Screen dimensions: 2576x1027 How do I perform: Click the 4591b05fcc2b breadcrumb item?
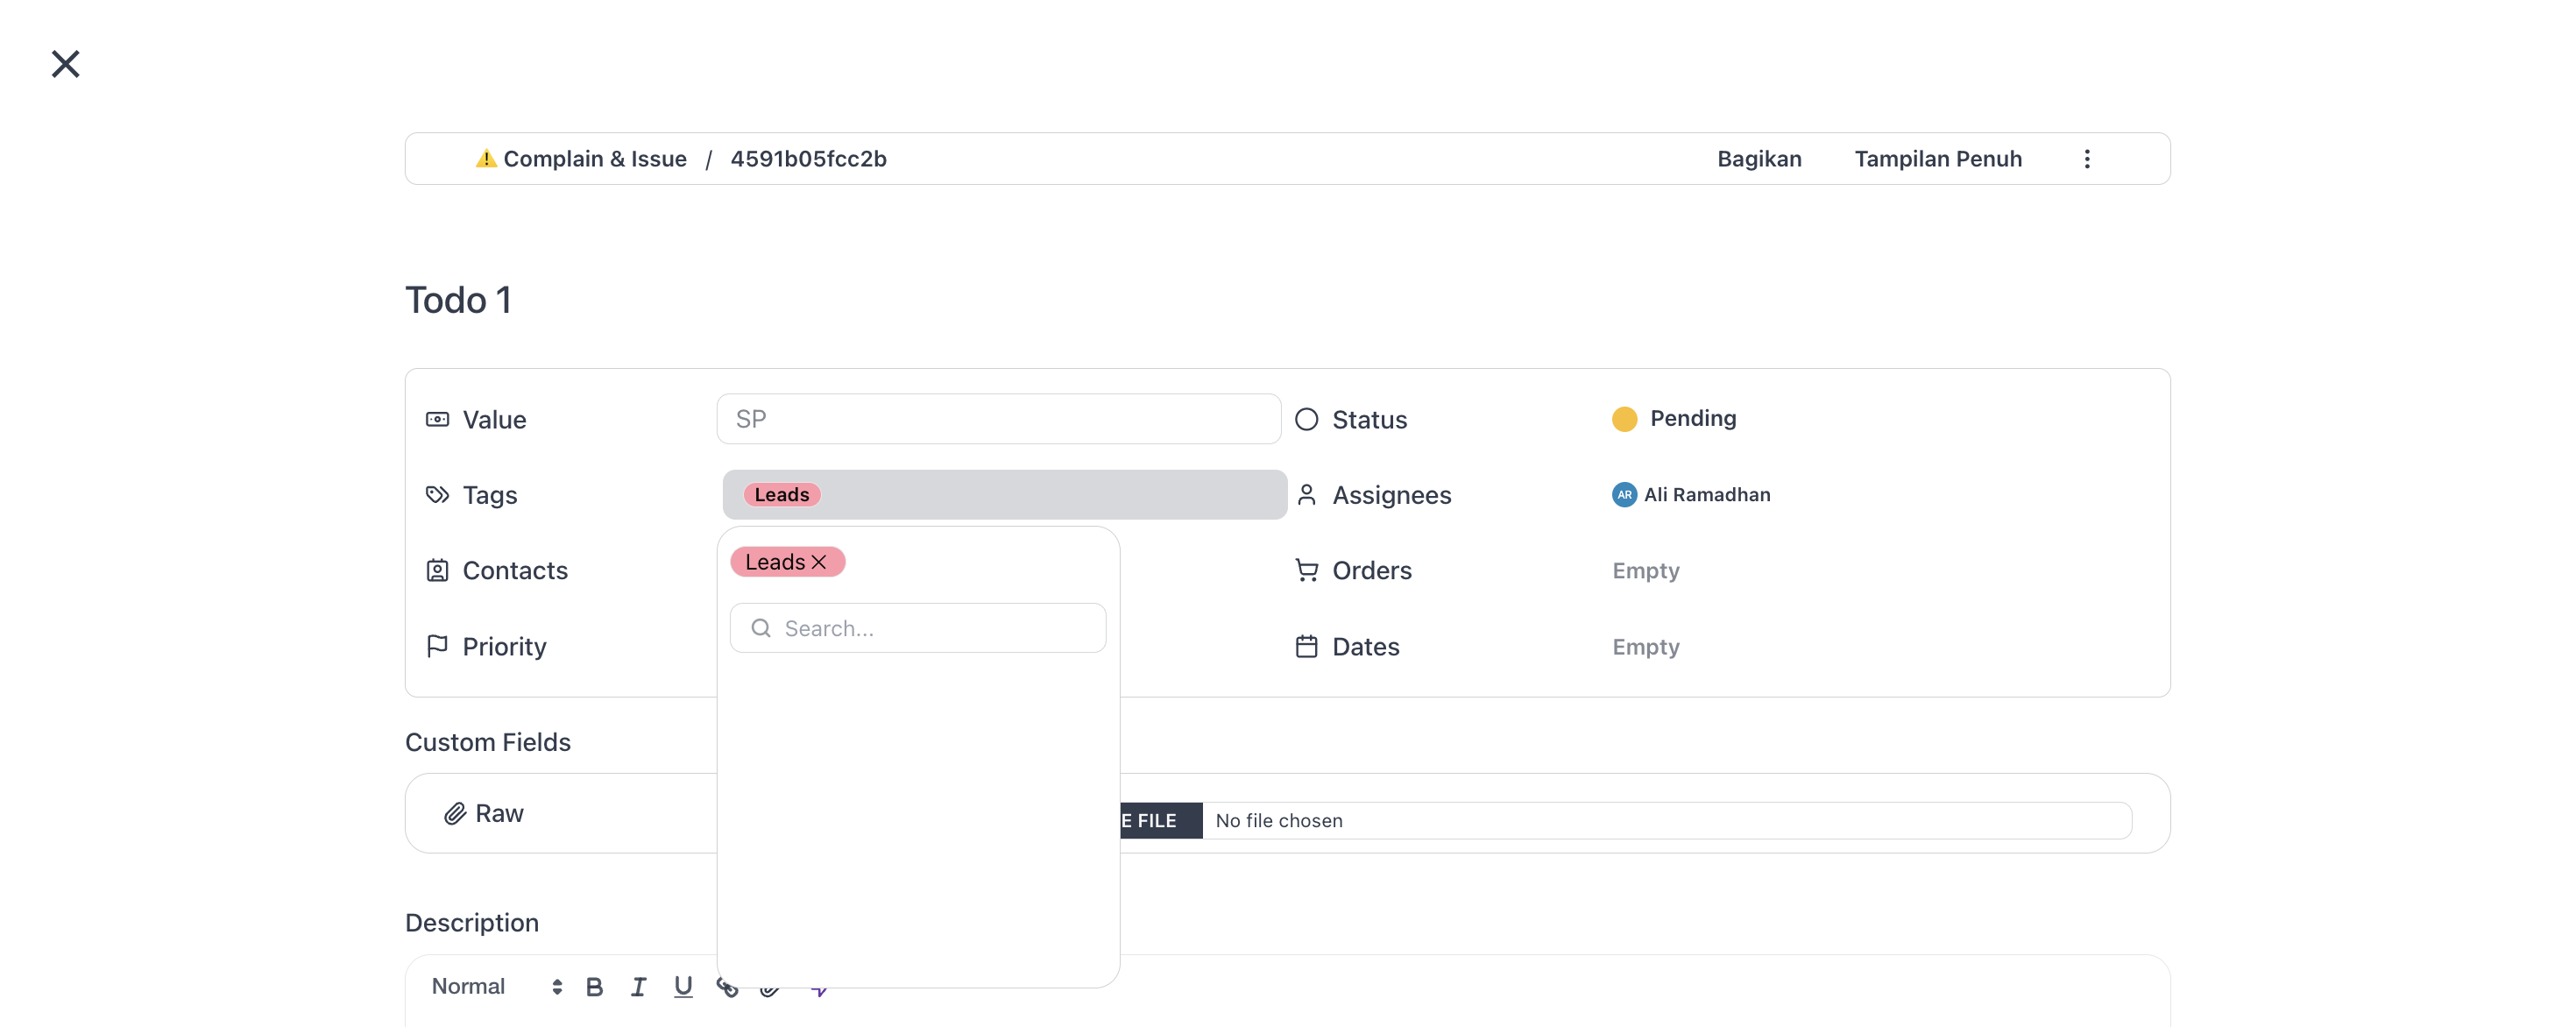click(x=808, y=159)
